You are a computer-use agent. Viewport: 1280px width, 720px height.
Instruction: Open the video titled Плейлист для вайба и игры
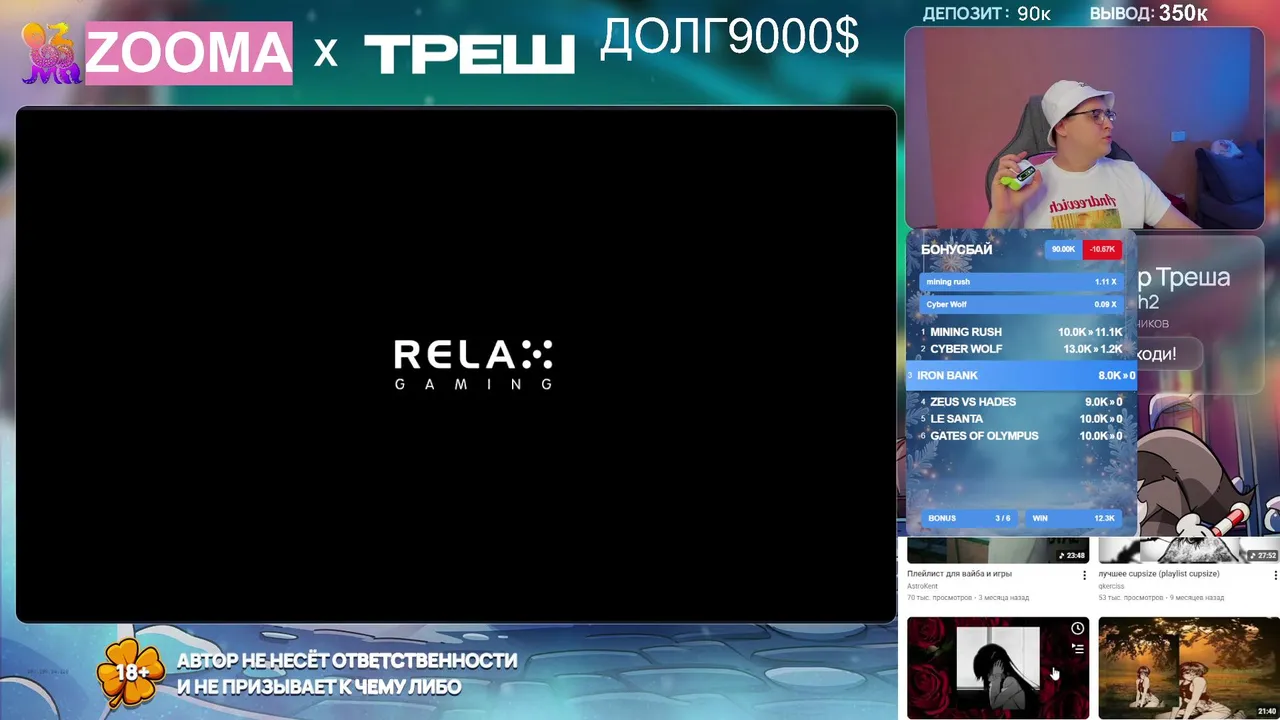coord(959,574)
